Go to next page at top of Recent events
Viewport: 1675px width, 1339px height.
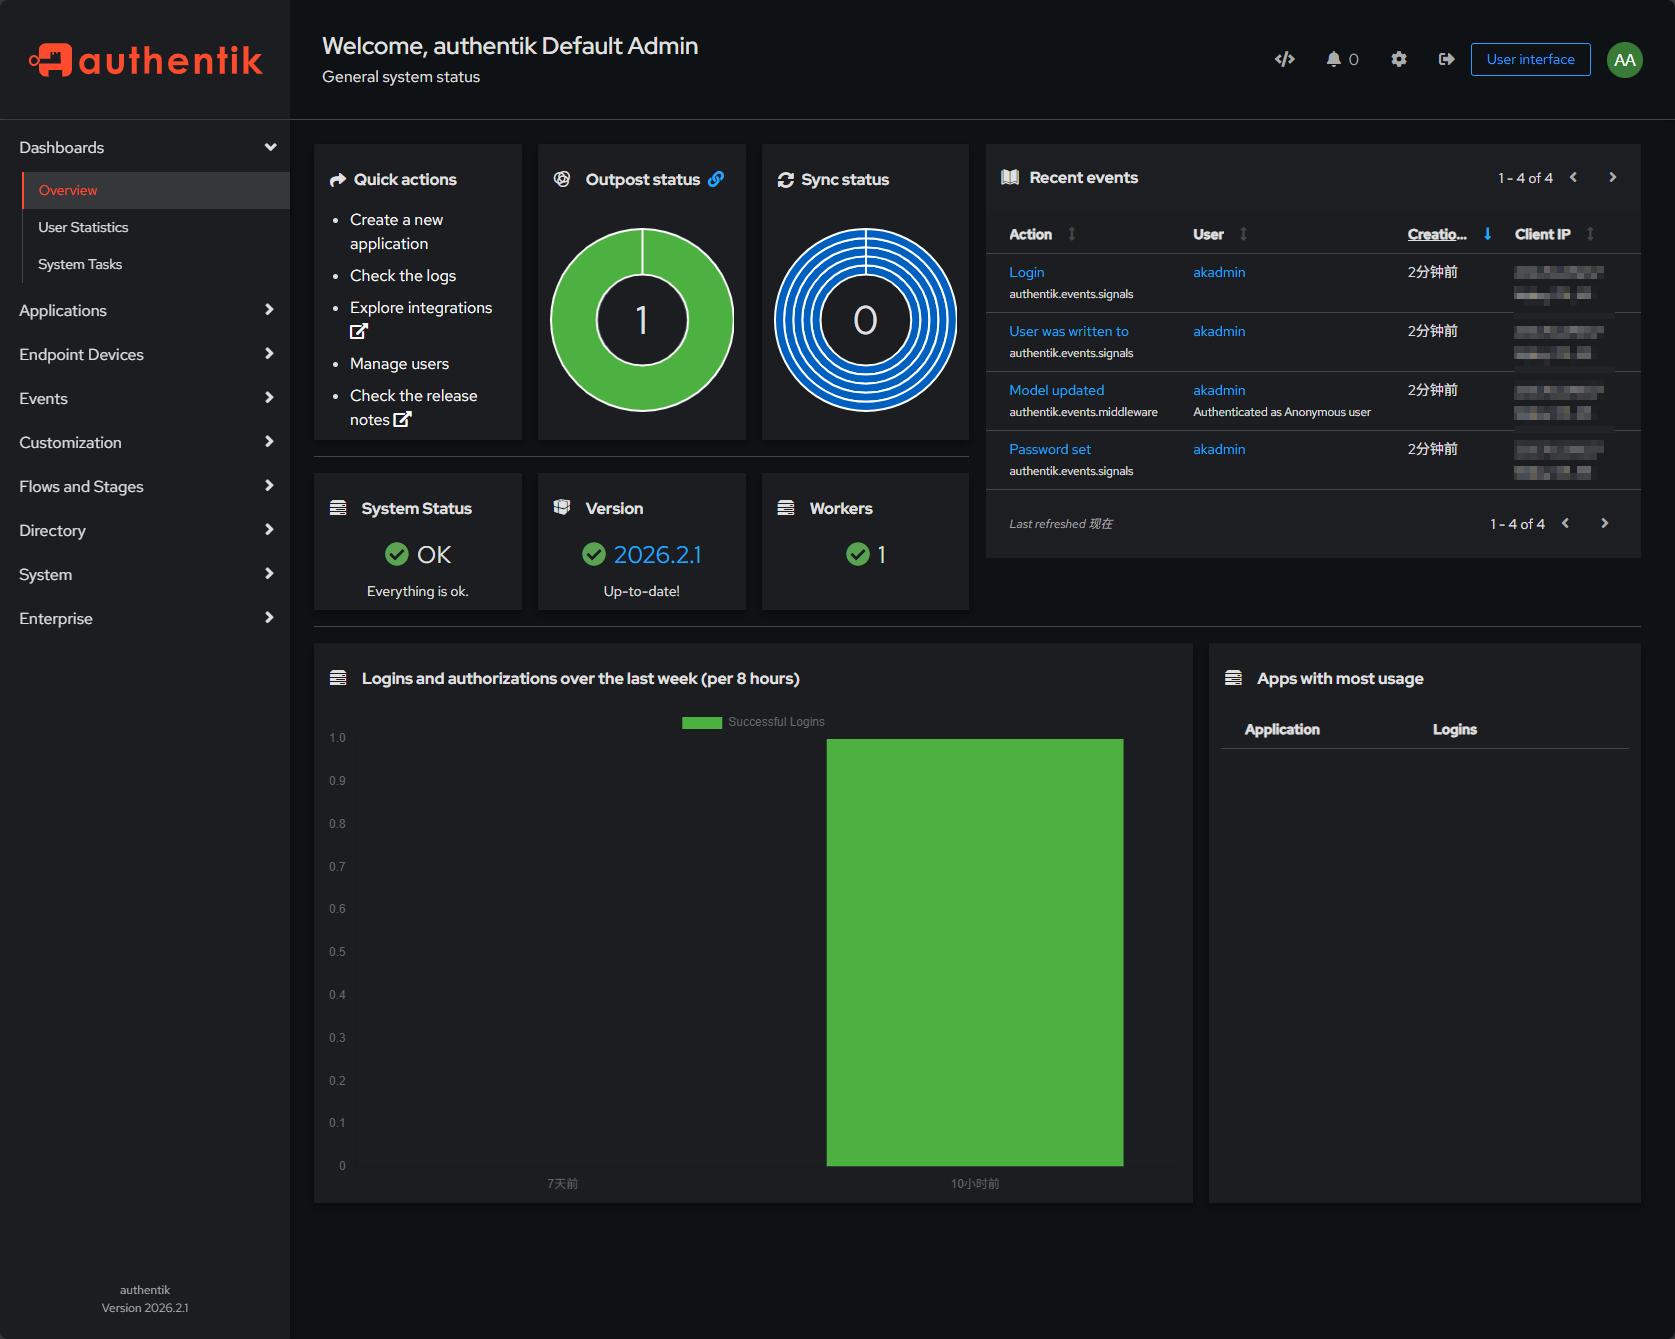click(1612, 177)
